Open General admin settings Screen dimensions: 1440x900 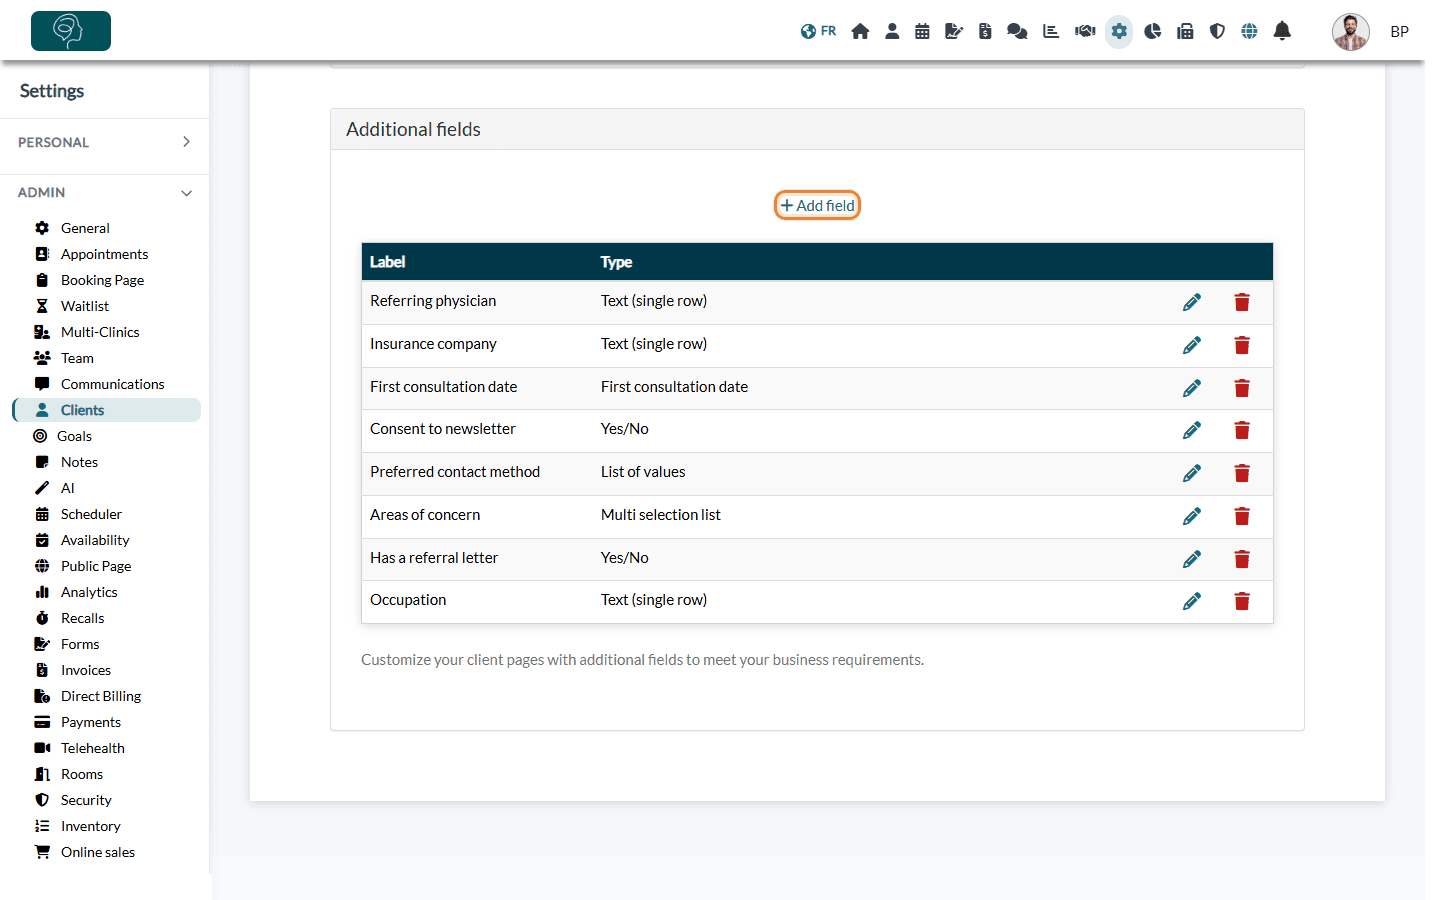click(85, 228)
